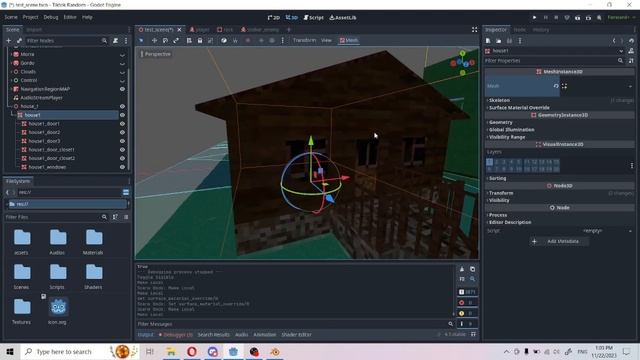
Task: Switch to the AssetLib workspace
Action: click(x=342, y=18)
